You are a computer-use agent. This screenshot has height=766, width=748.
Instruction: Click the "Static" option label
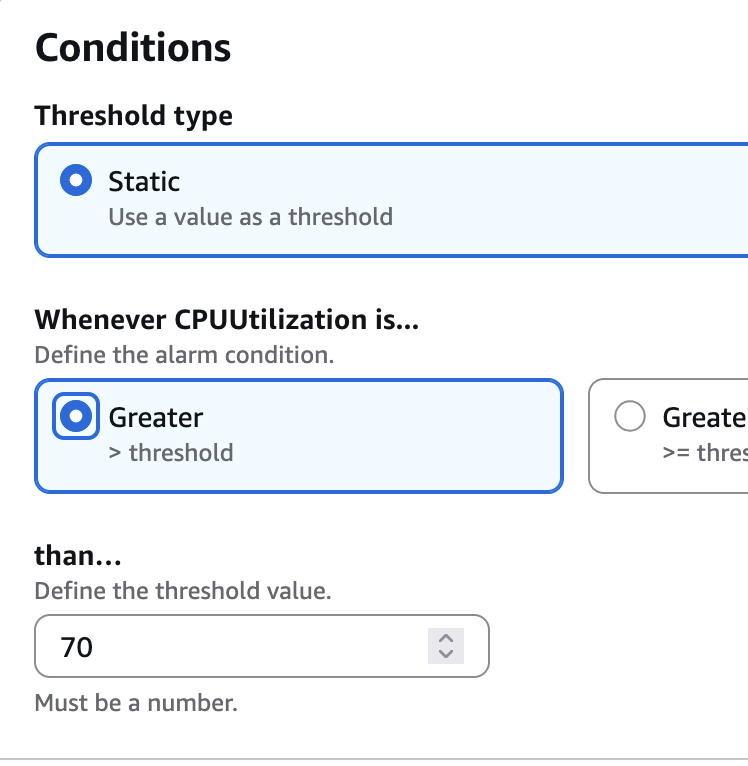(x=144, y=181)
